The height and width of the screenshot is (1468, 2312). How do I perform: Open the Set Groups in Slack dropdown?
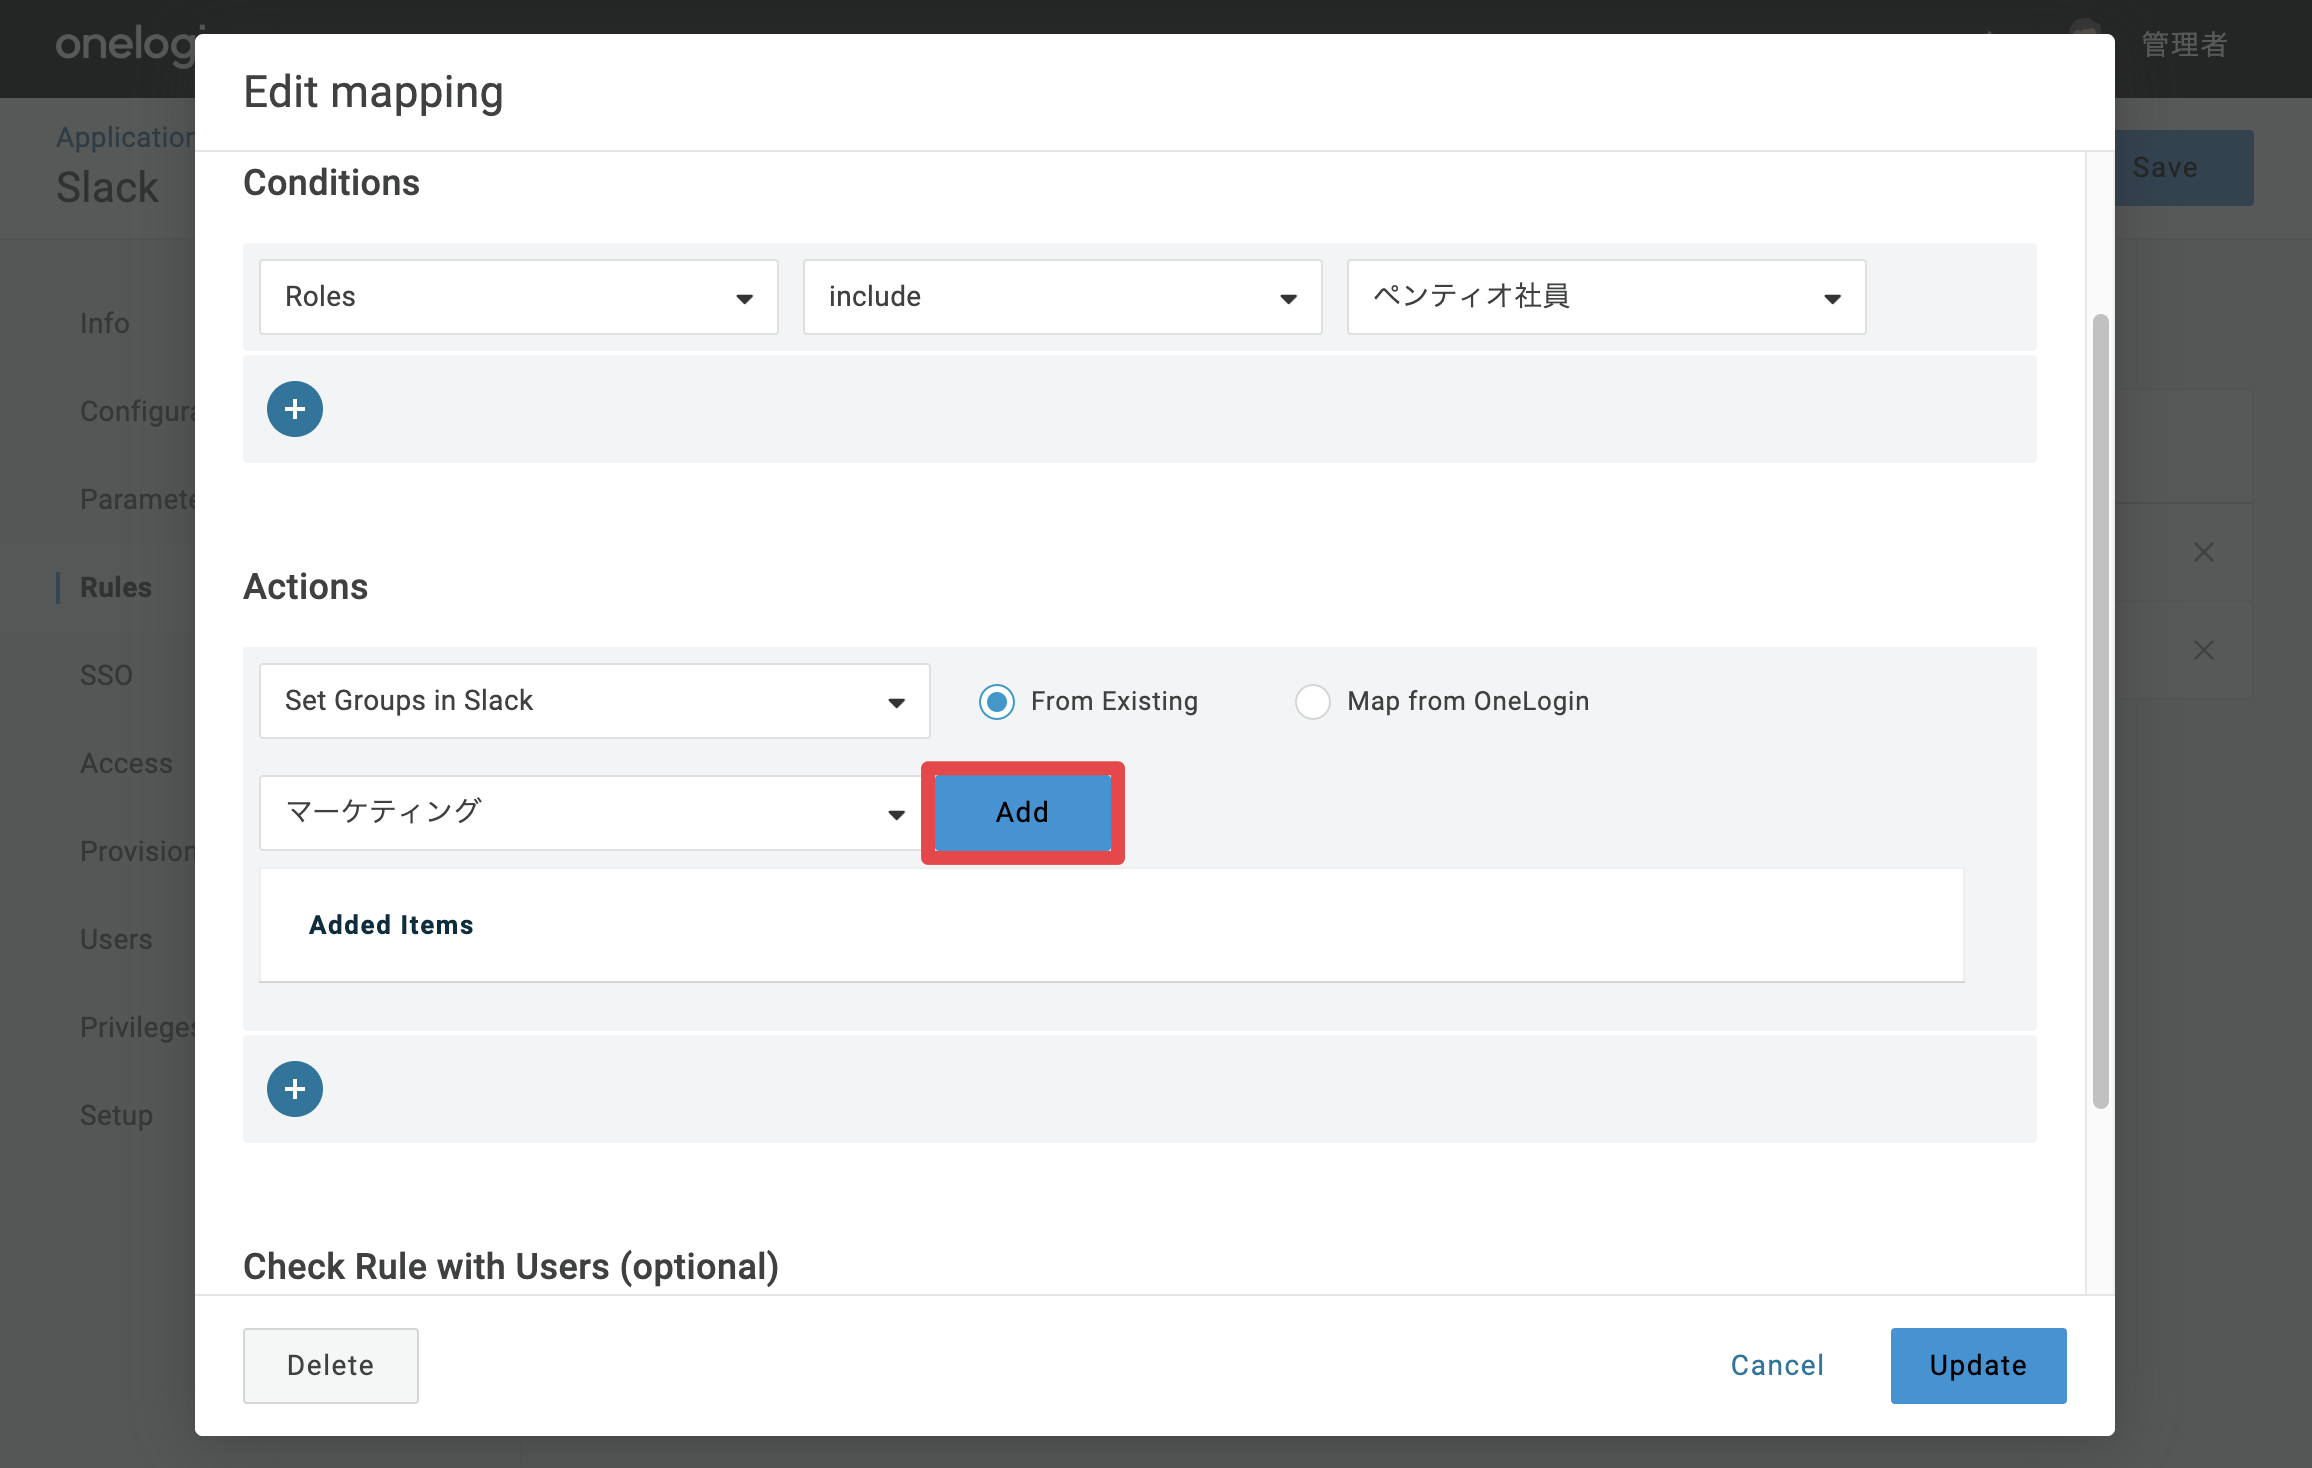(594, 701)
